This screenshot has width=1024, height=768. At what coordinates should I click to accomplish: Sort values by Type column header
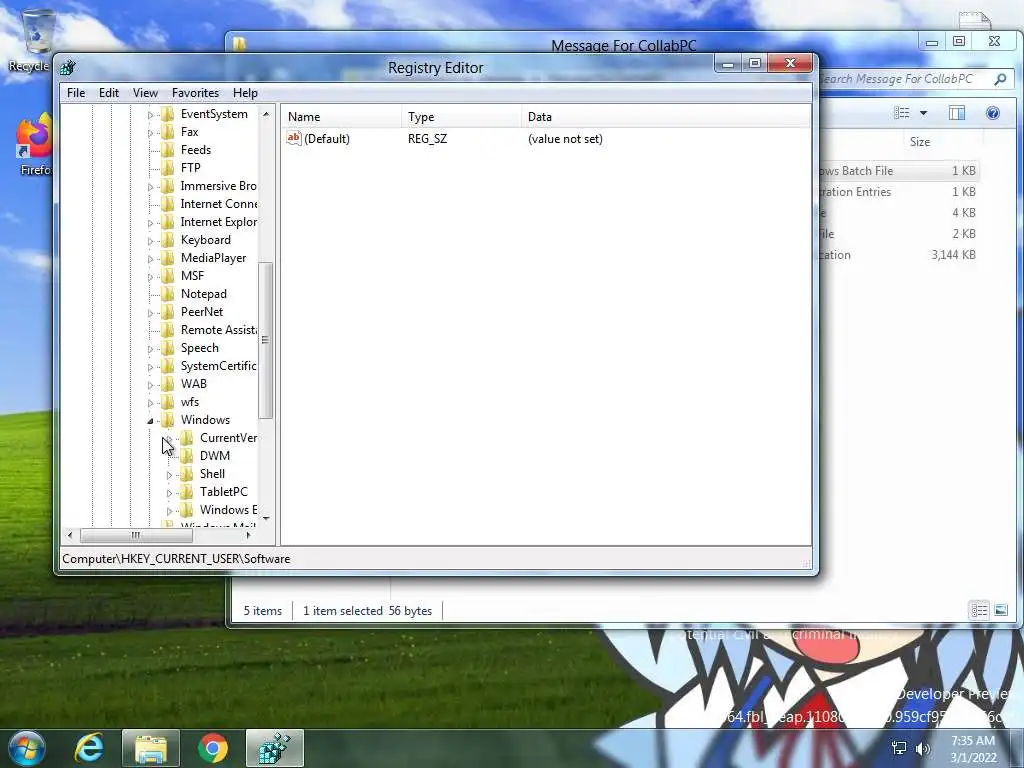(462, 117)
